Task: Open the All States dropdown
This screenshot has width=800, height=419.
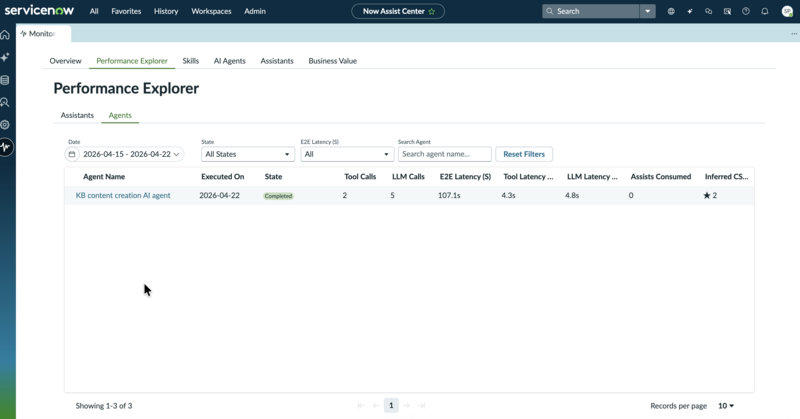Action: (x=248, y=154)
